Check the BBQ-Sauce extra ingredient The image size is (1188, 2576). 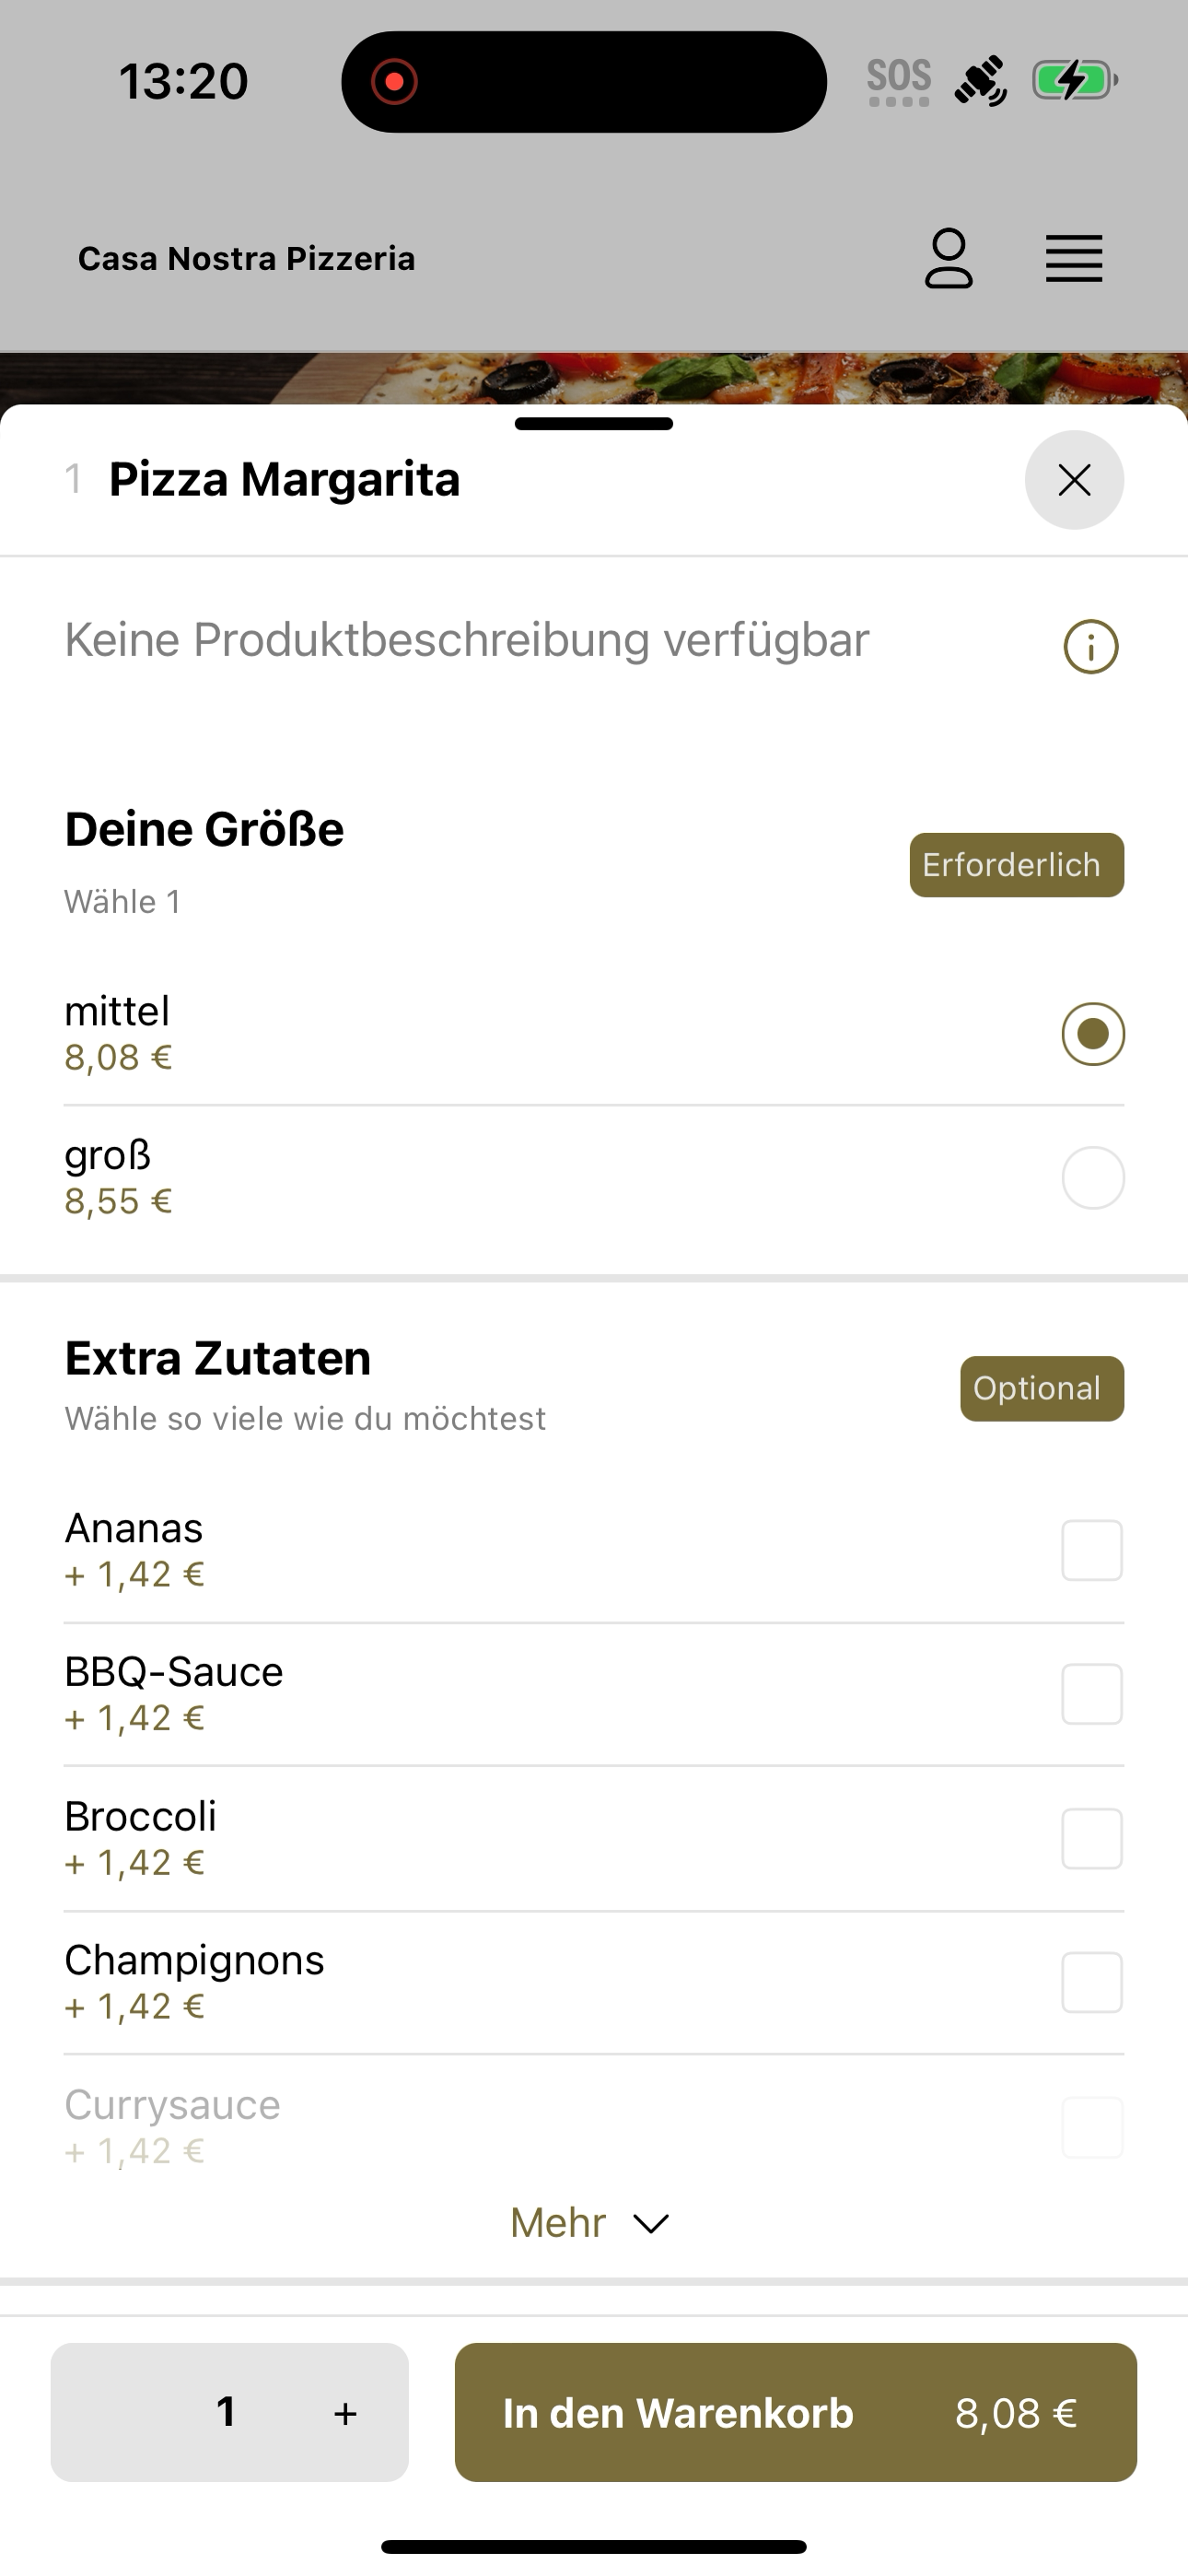tap(1092, 1694)
